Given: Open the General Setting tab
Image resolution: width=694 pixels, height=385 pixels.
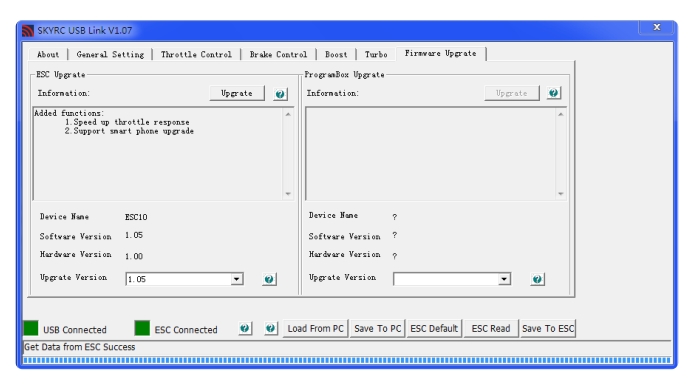Looking at the screenshot, I should [110, 54].
